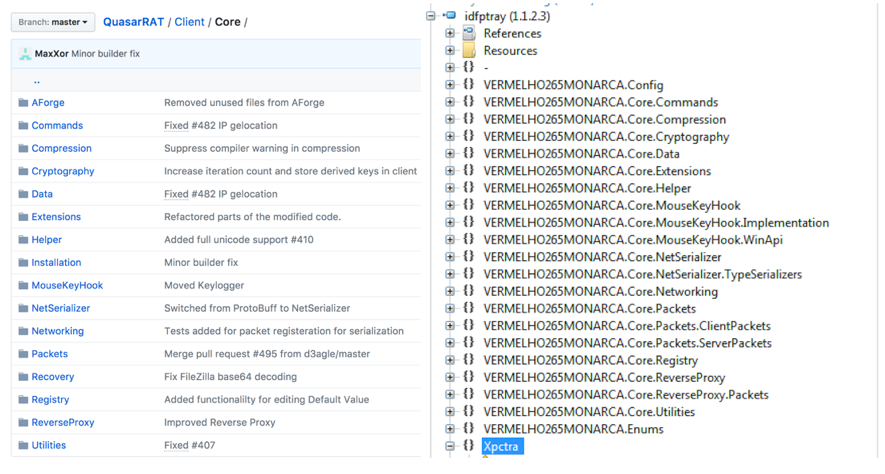Expand VERMELHO265MONARCA.Config namespace
This screenshot has width=885, height=474.
[449, 85]
